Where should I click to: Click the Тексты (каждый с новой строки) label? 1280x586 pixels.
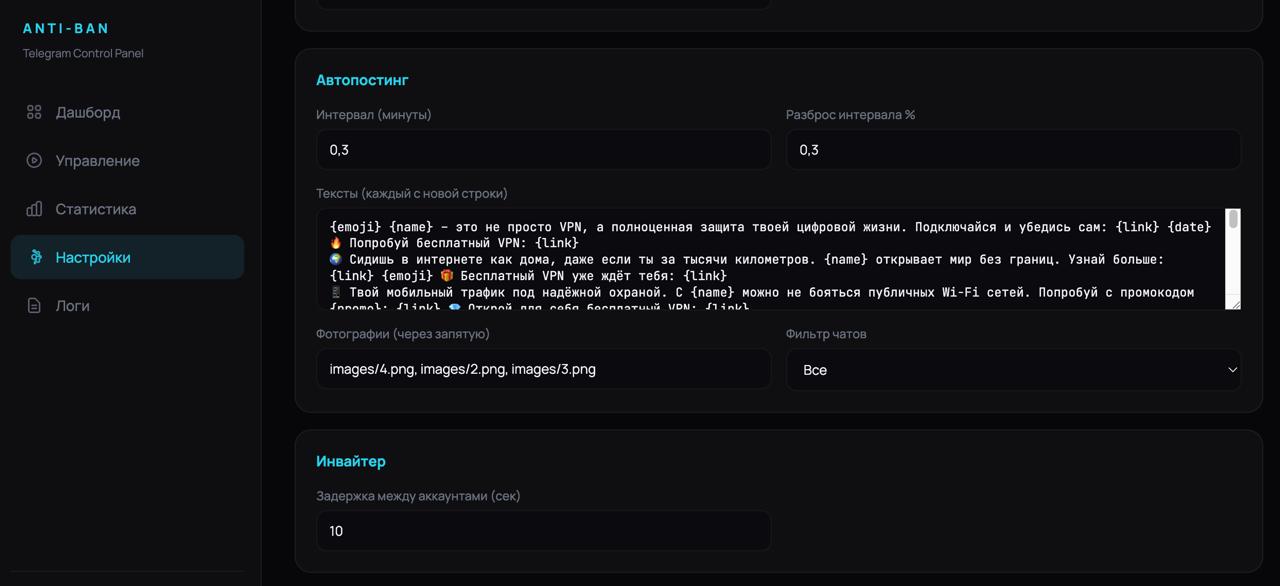pos(412,193)
